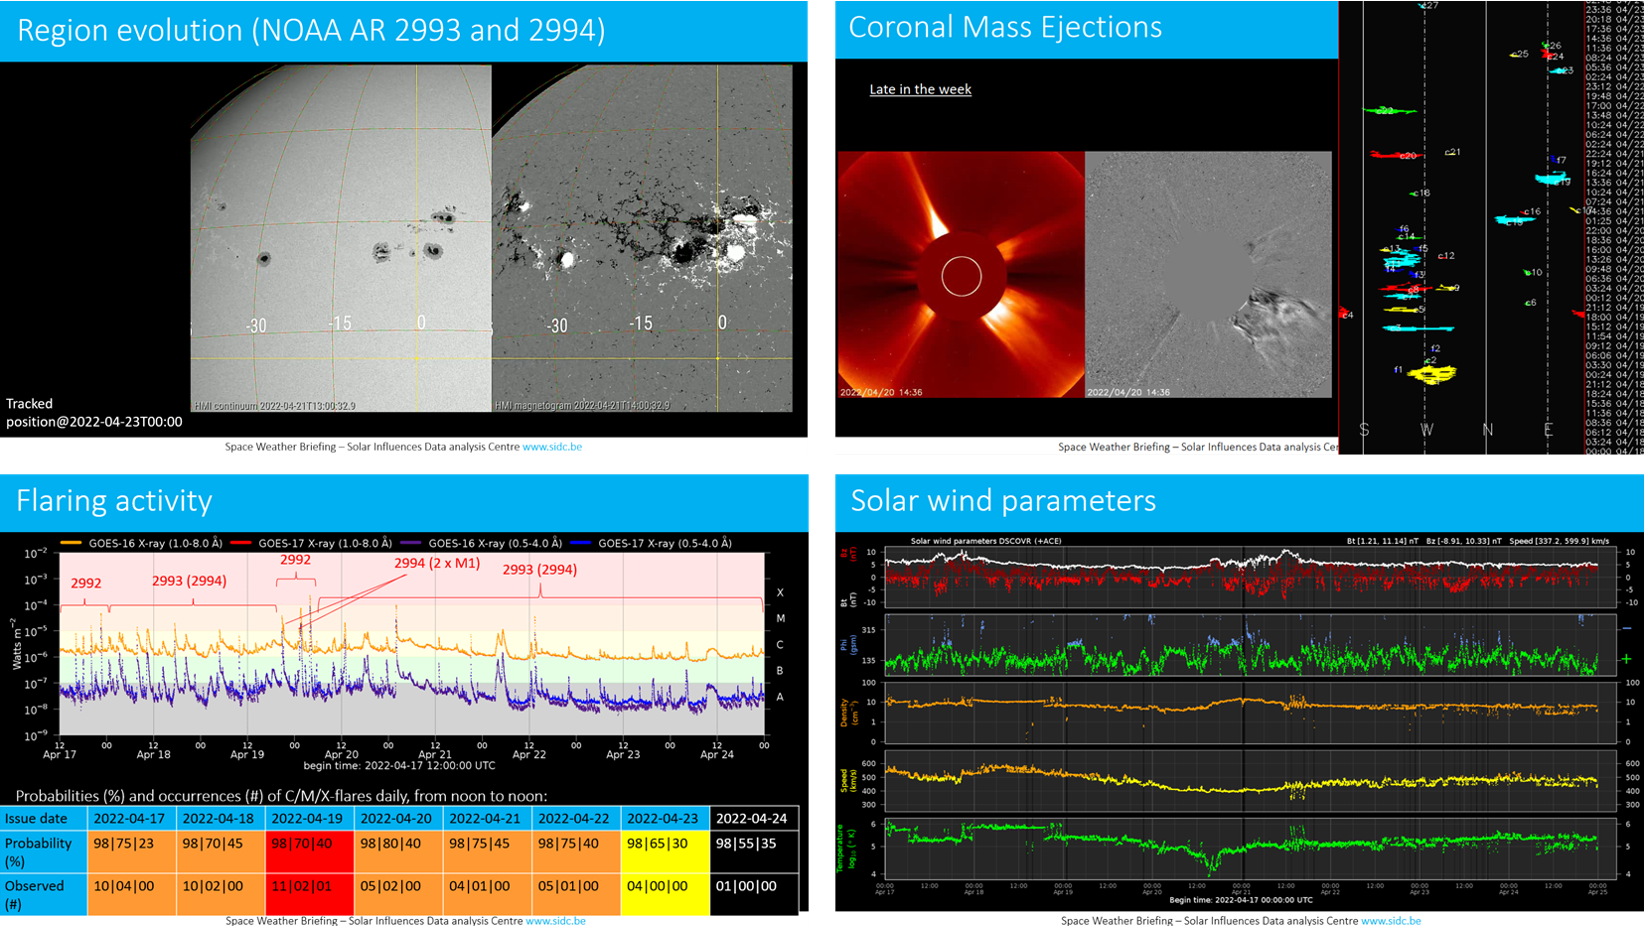Select cyan CME marker c19
The image size is (1644, 926).
[x=1554, y=179]
